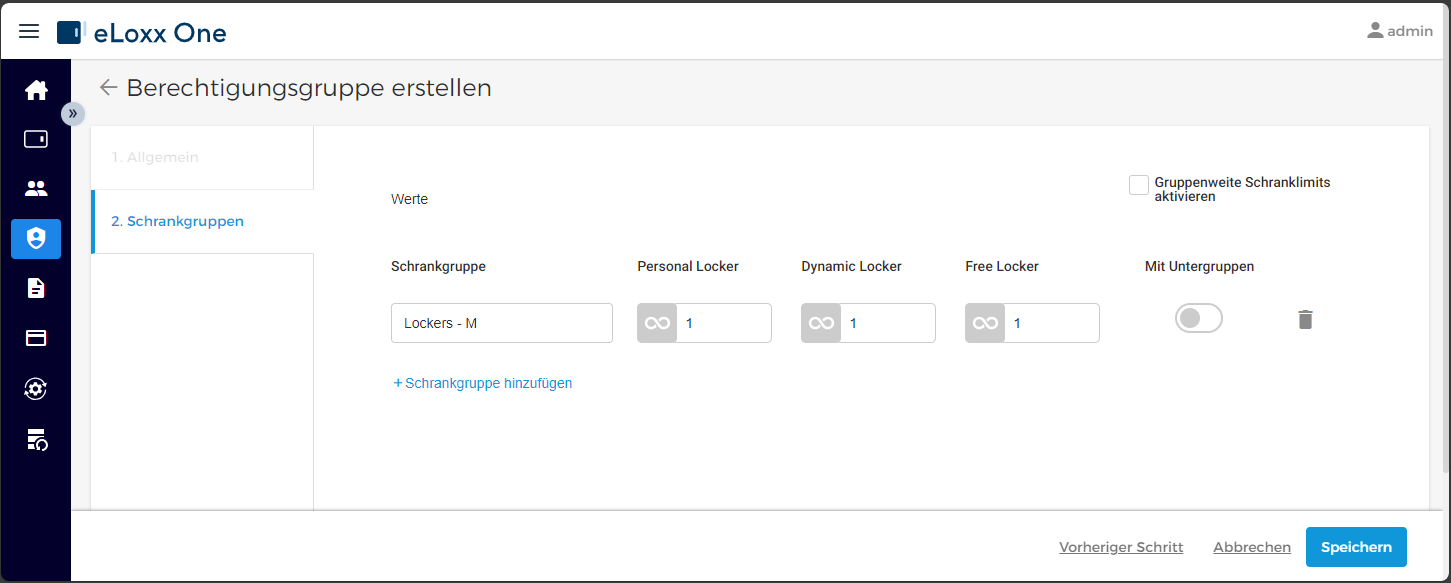The height and width of the screenshot is (583, 1451).
Task: Go to Vorheriger Schritt
Action: tap(1121, 547)
